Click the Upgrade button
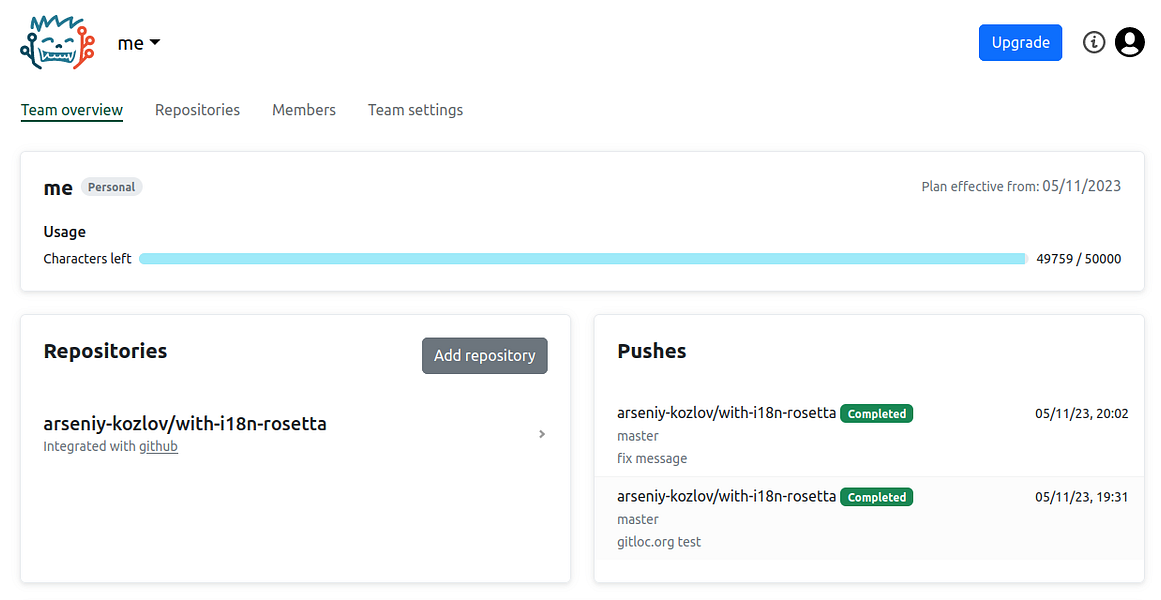 click(x=1020, y=43)
